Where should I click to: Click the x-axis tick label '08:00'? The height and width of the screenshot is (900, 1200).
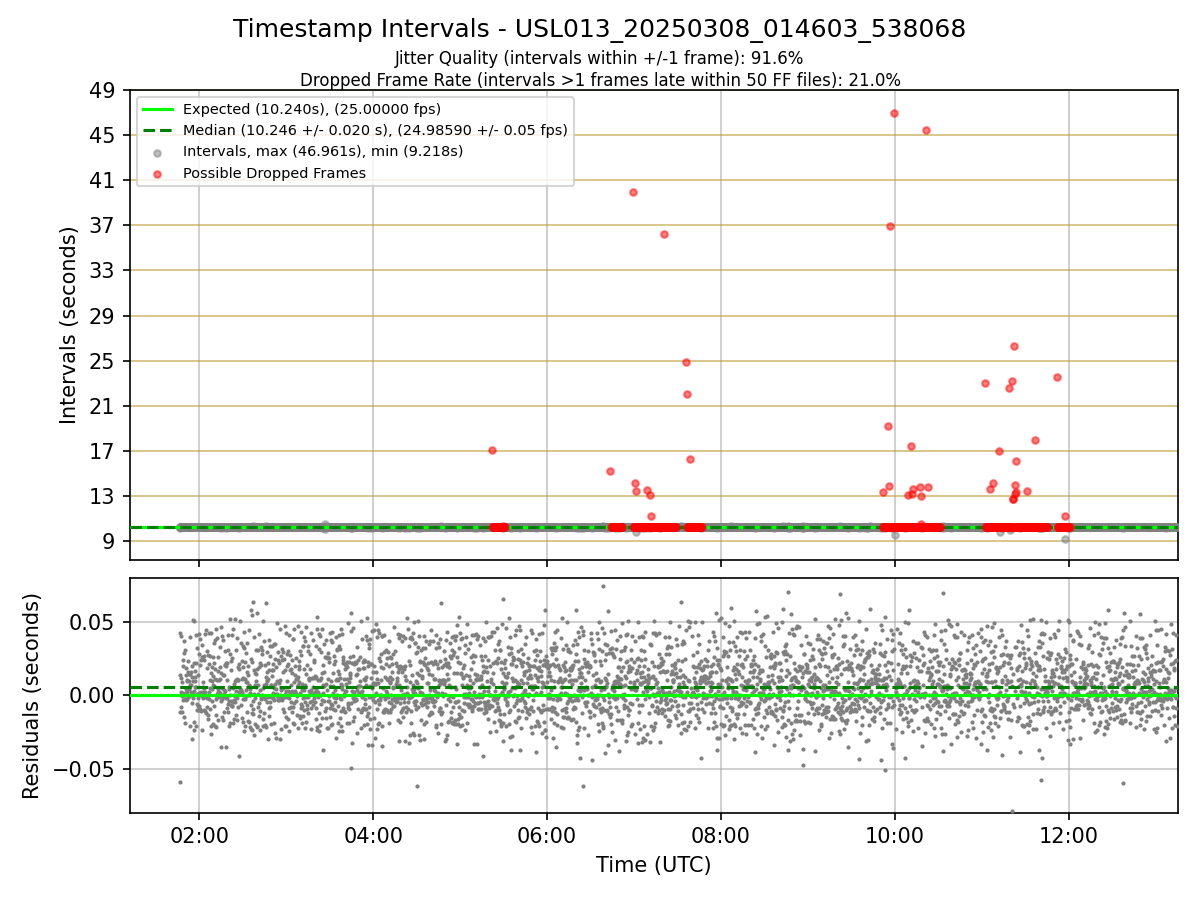click(721, 836)
